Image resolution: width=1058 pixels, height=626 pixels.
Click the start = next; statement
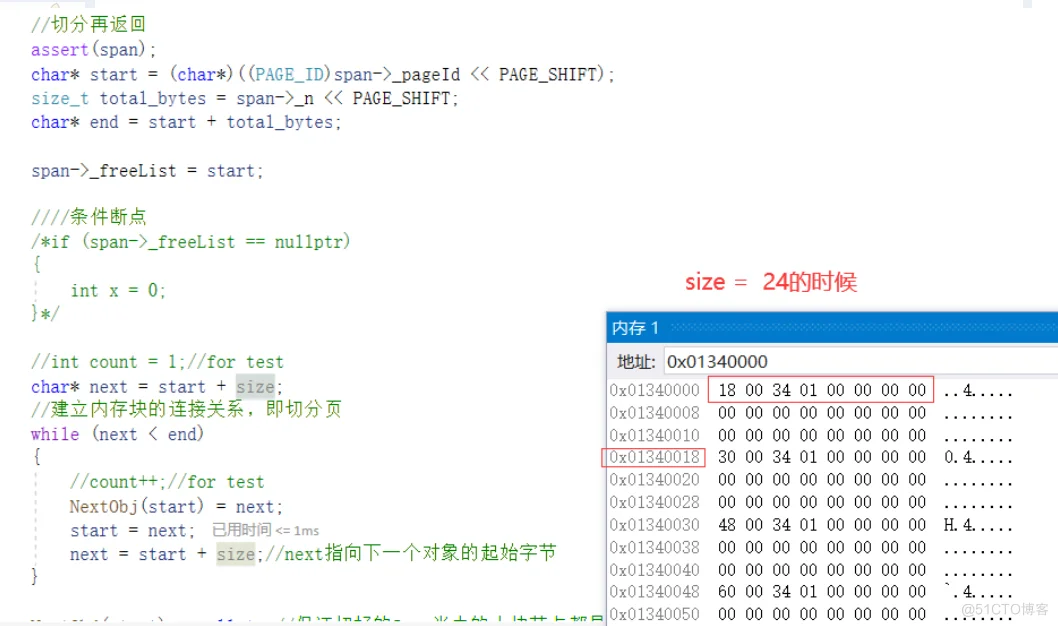(132, 531)
